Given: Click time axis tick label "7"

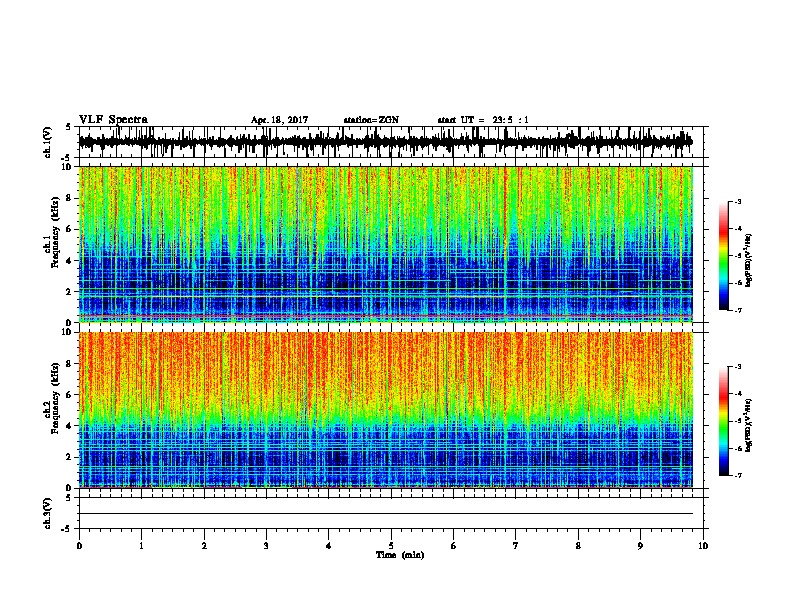Looking at the screenshot, I should tap(516, 546).
